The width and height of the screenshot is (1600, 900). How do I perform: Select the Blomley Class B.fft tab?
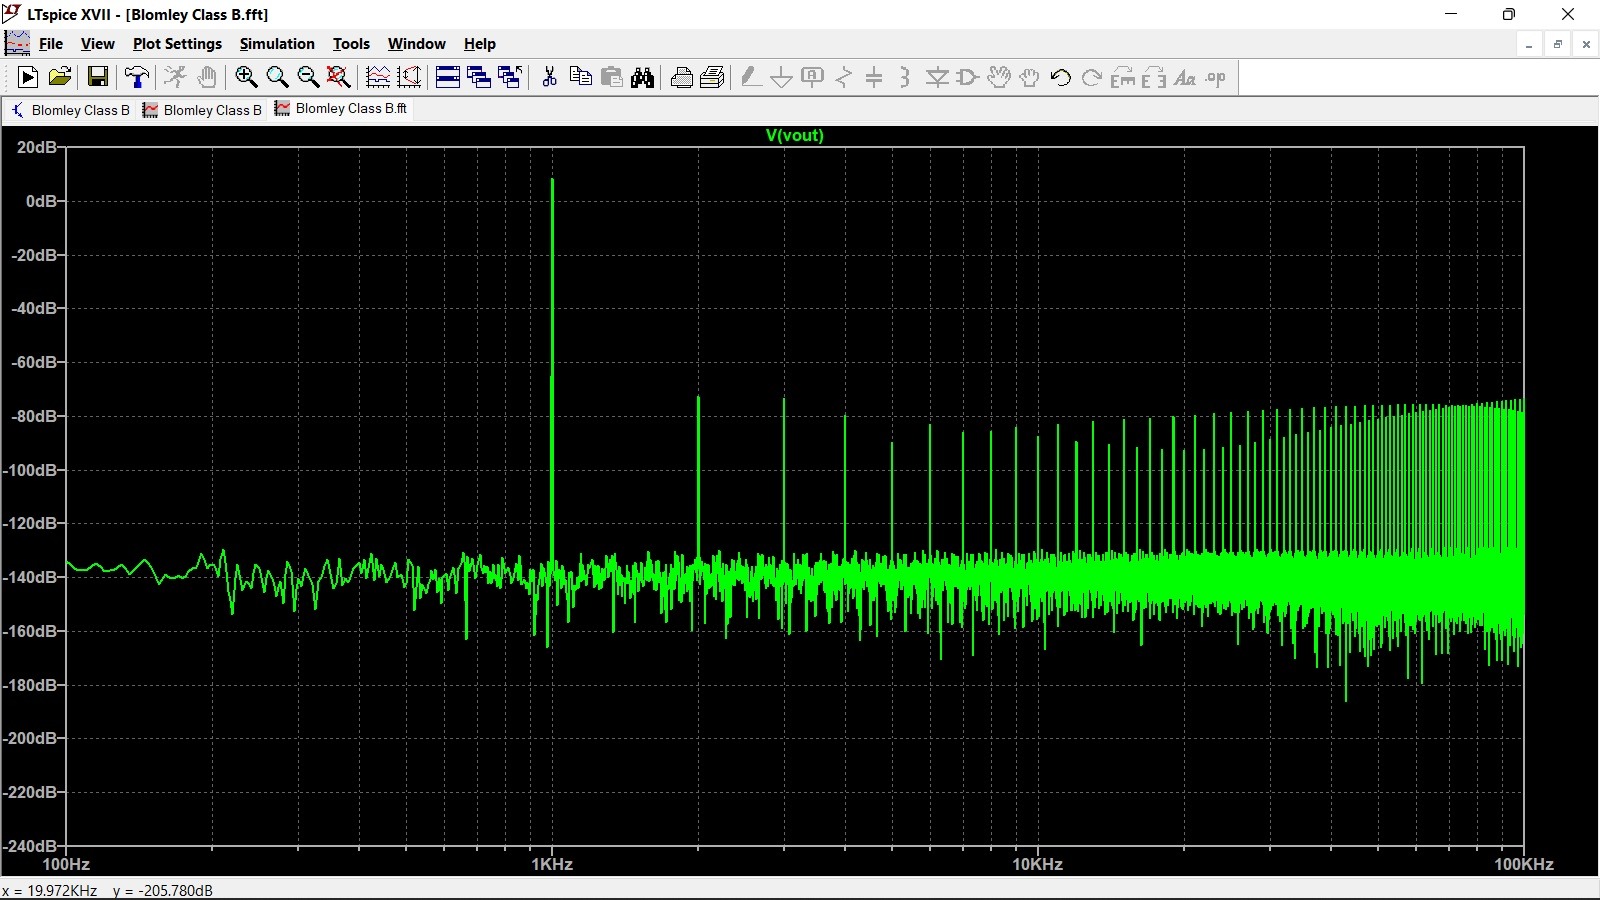point(340,109)
